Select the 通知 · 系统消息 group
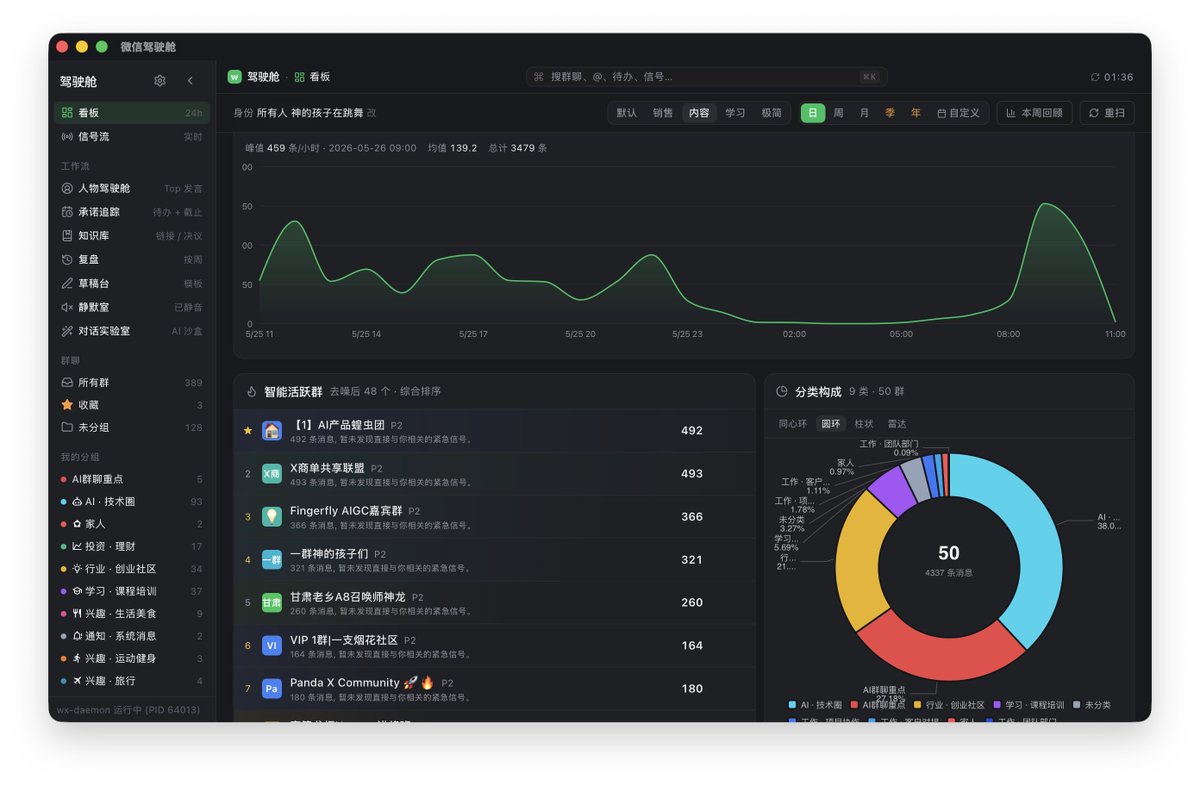1200x786 pixels. coord(132,636)
